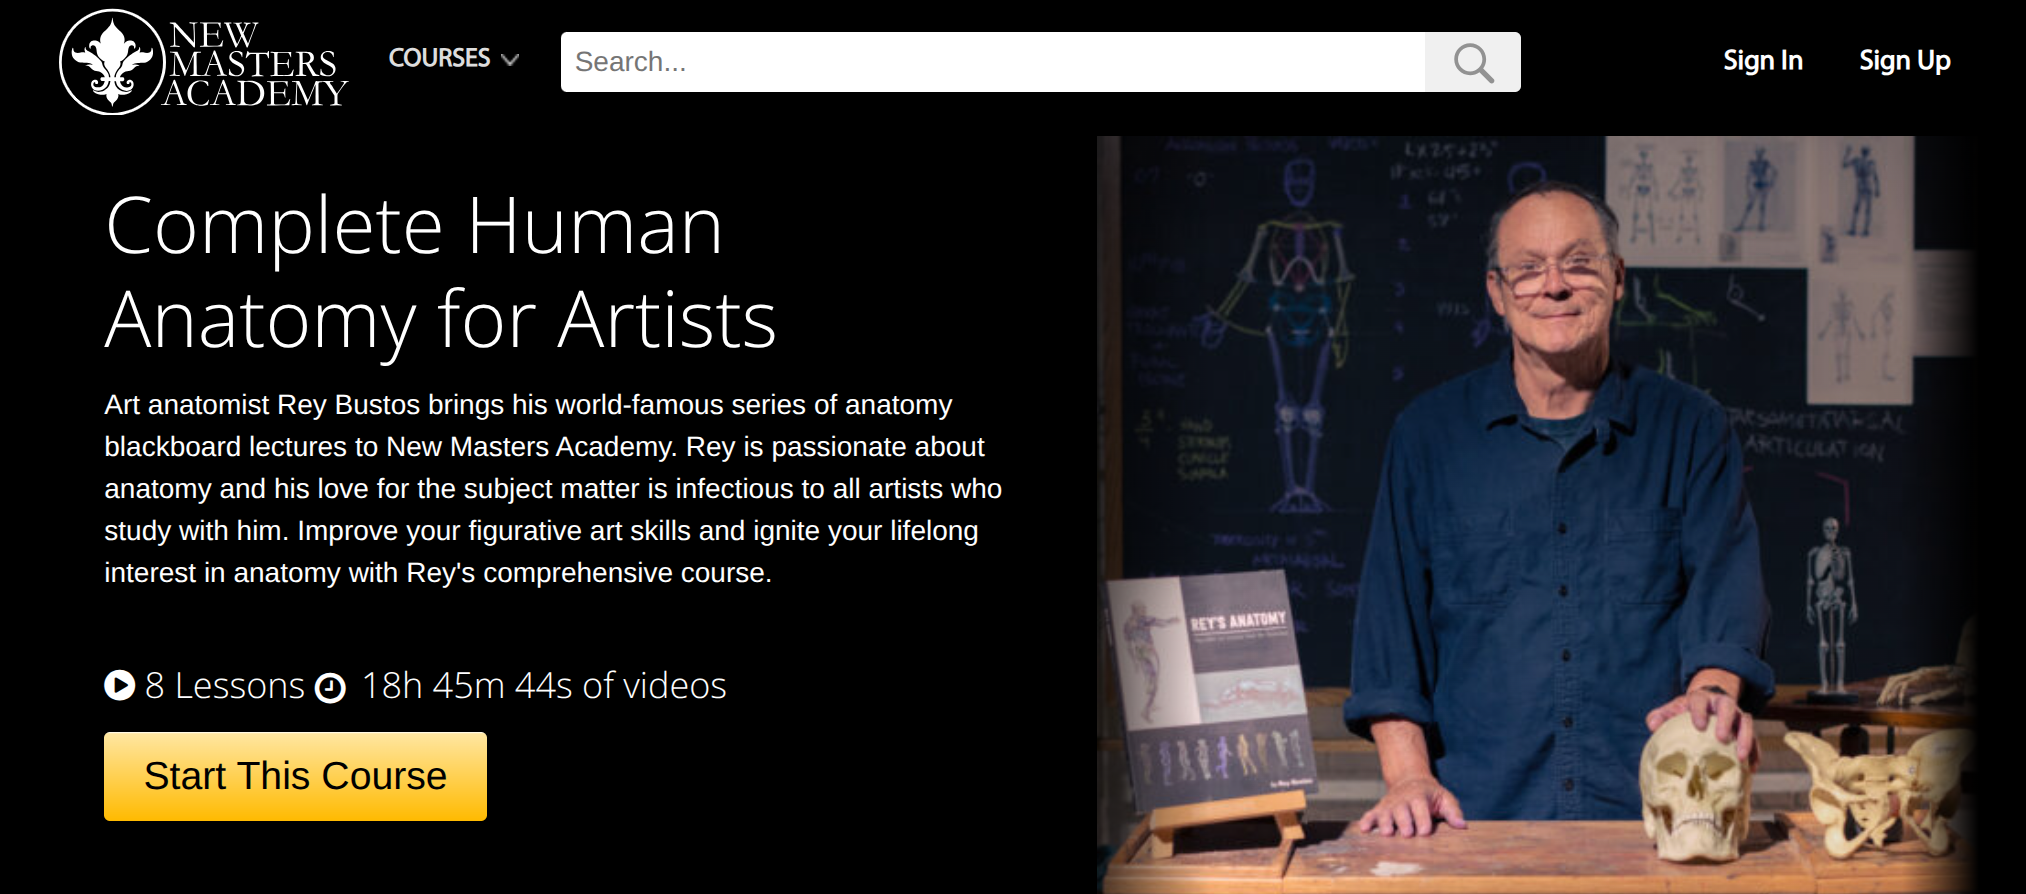Click the chevron beside Courses
The image size is (2026, 894).
pyautogui.click(x=510, y=60)
